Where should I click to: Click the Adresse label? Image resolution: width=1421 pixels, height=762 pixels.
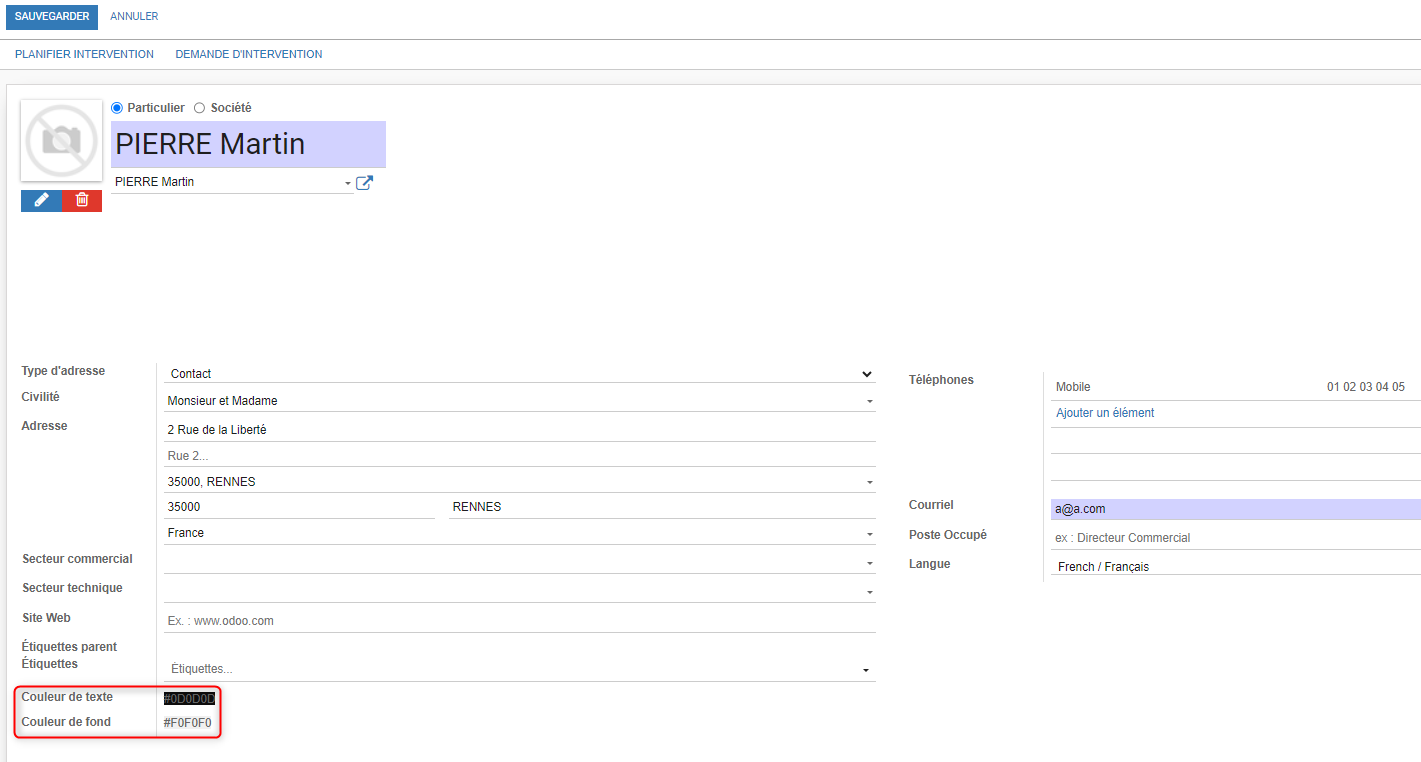coord(44,426)
